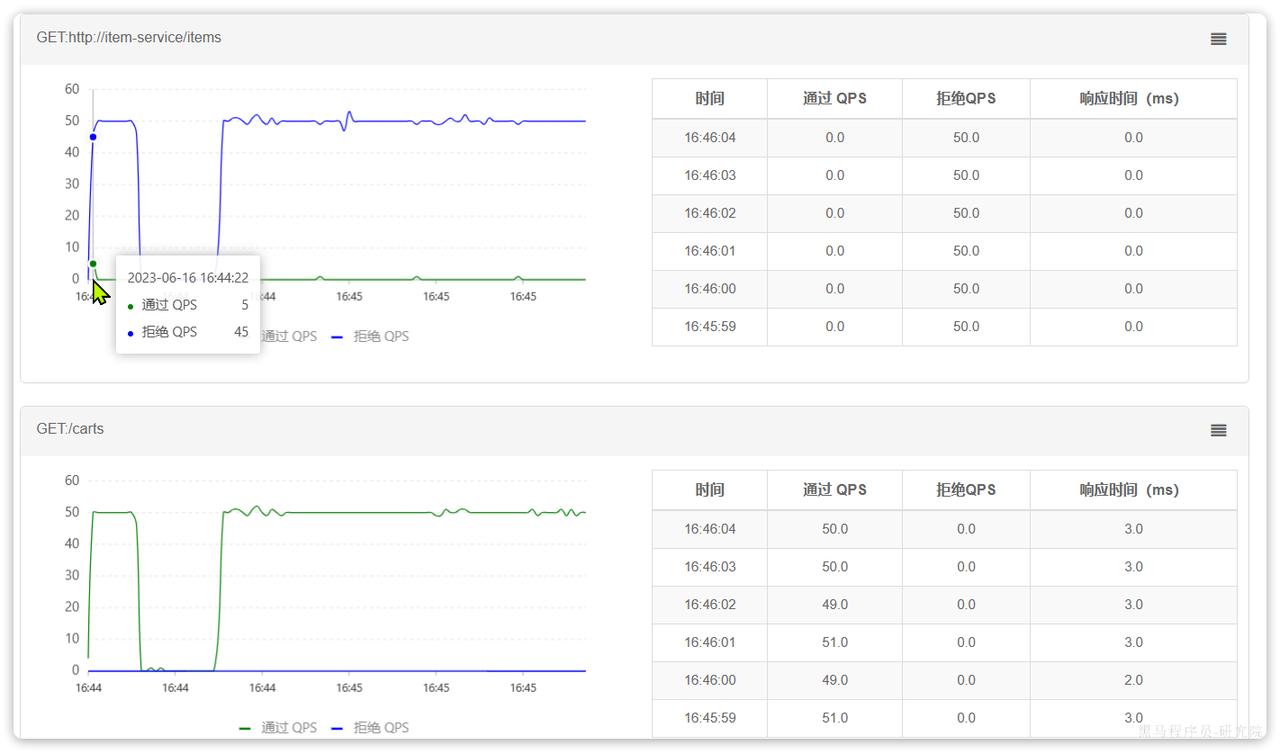Click the 响应时间 (ms) header in item-service table
The height and width of the screenshot is (754, 1280).
(1133, 99)
